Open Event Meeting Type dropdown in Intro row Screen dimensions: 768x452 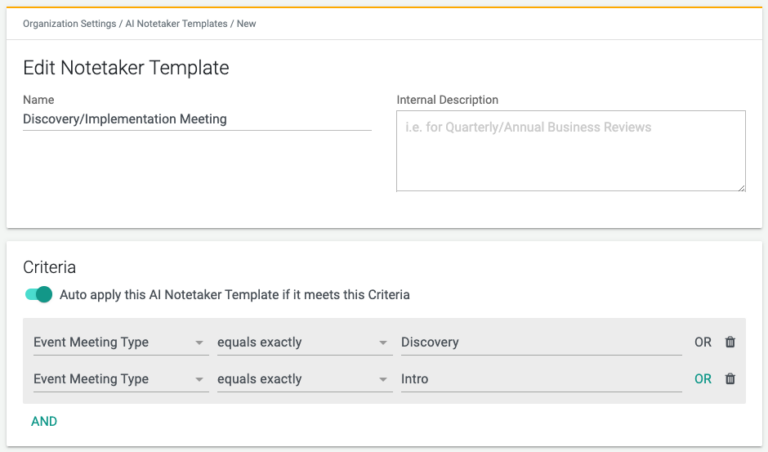tap(120, 379)
